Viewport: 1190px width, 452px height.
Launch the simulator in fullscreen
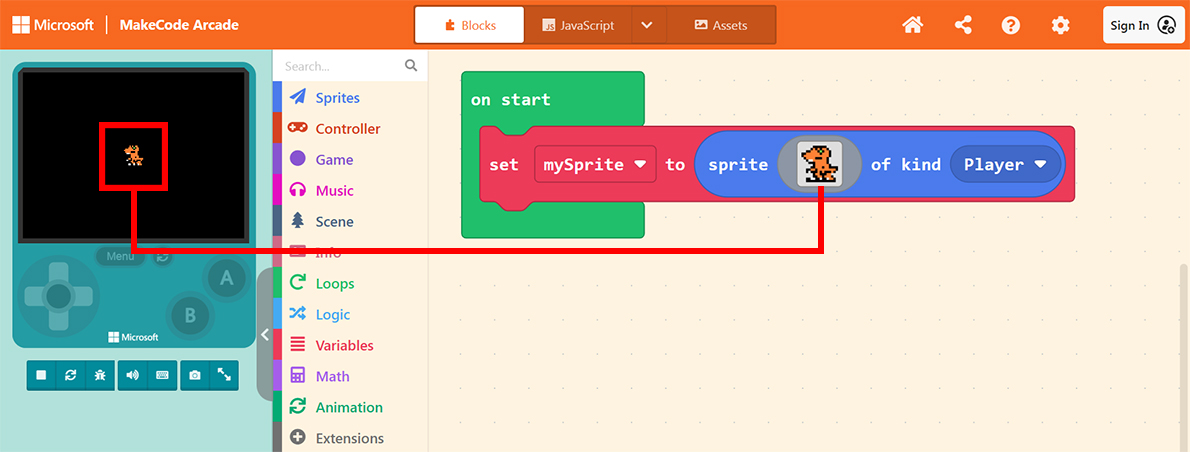pyautogui.click(x=224, y=375)
